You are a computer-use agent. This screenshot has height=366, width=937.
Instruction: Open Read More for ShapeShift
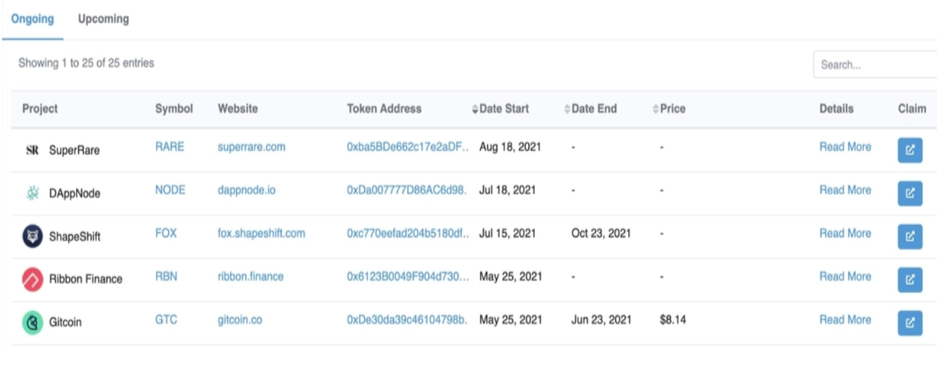845,233
